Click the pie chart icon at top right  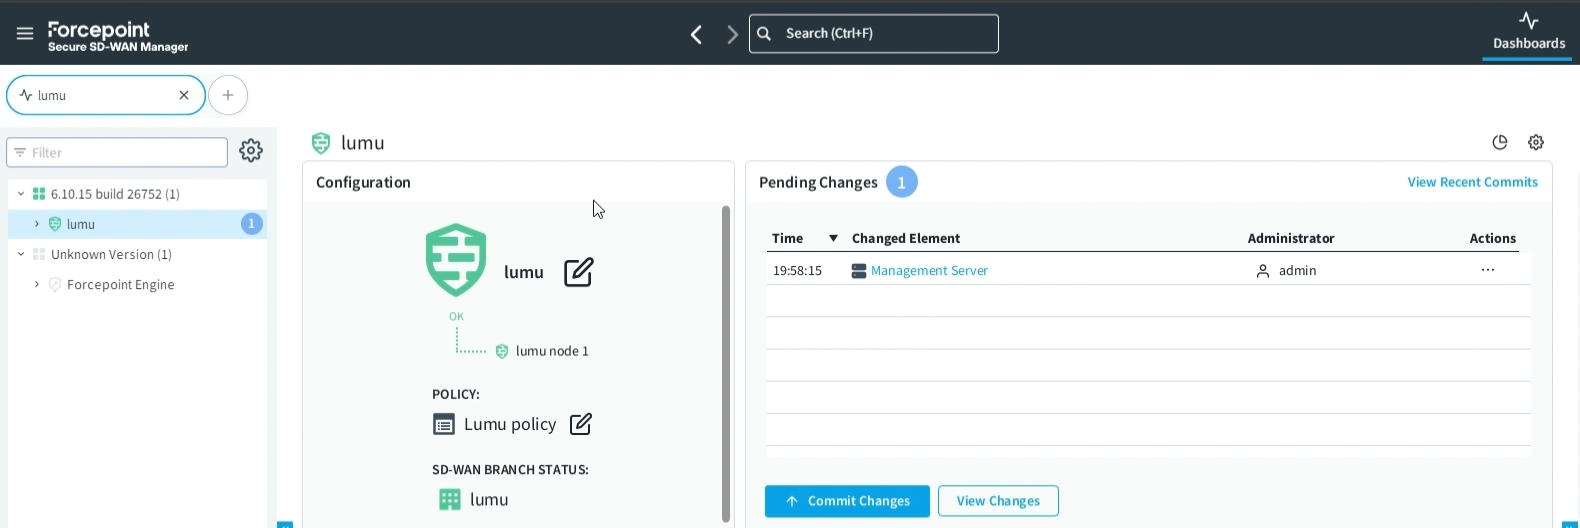coord(1499,143)
